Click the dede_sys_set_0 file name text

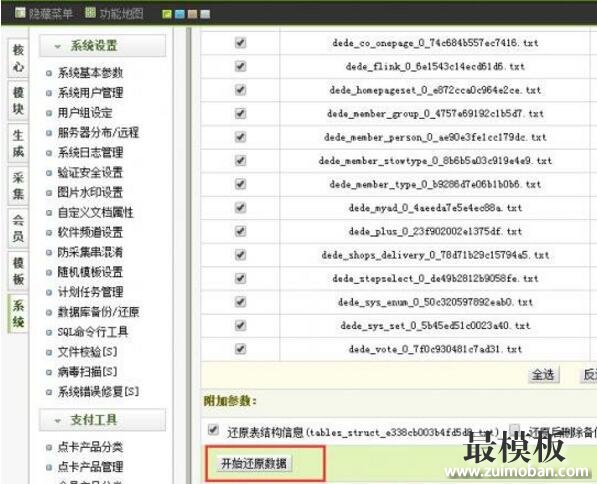point(435,326)
